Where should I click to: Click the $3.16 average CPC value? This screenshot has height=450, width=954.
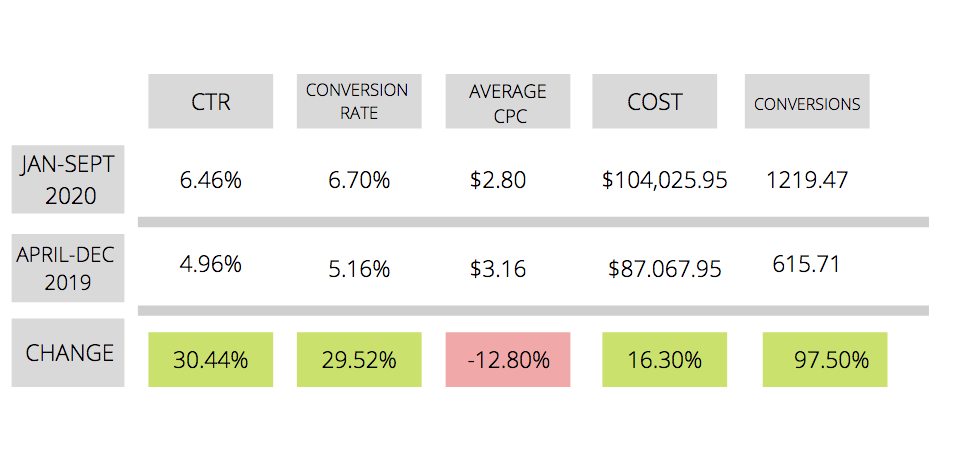click(x=497, y=269)
